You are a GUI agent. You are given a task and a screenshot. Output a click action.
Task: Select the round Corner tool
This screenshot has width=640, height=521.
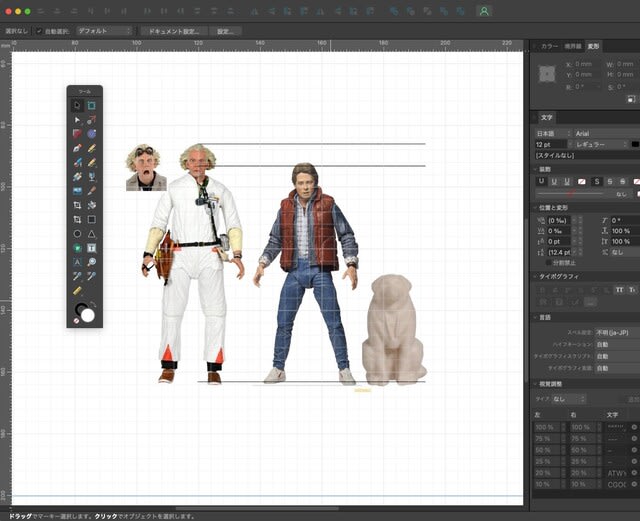[x=91, y=134]
